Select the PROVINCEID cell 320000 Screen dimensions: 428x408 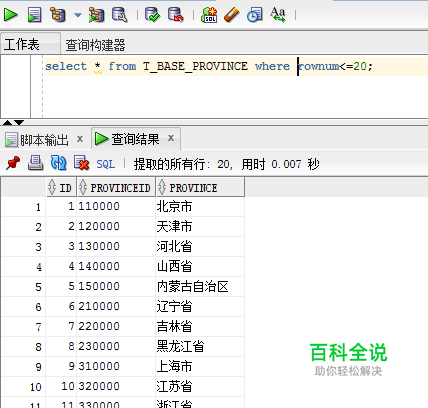coord(116,387)
